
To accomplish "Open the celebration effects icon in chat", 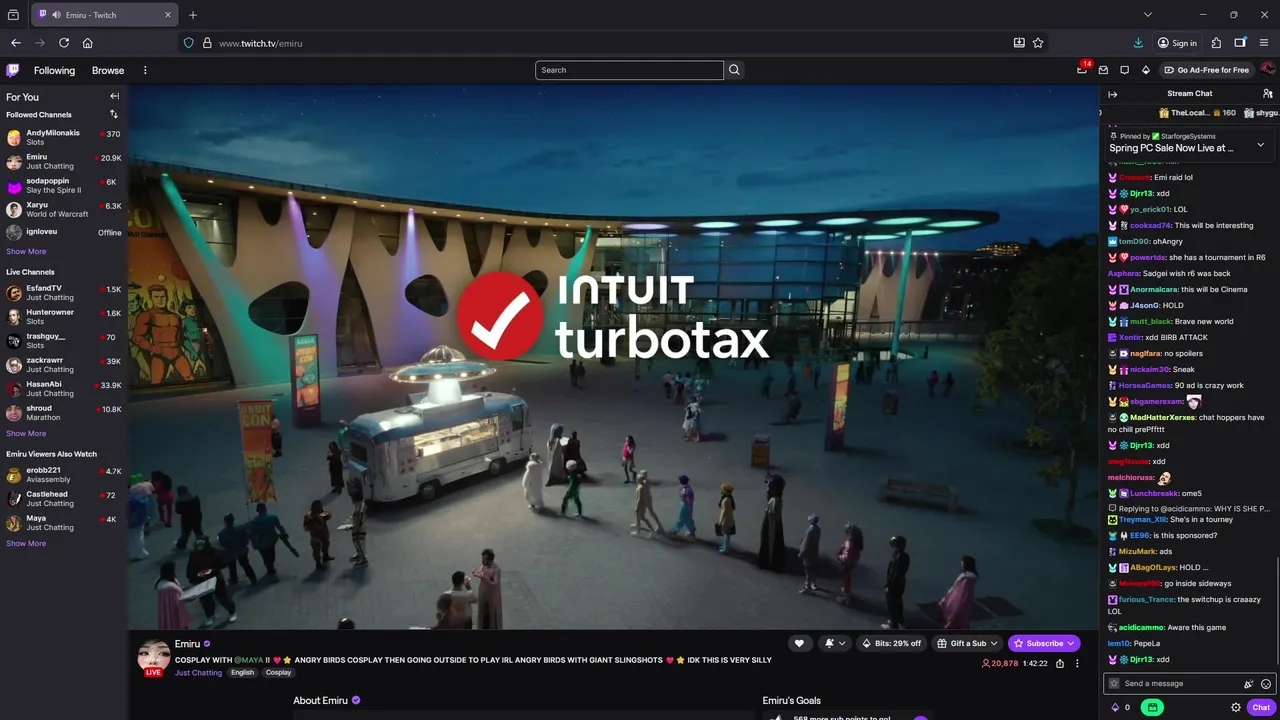I will tap(1248, 684).
